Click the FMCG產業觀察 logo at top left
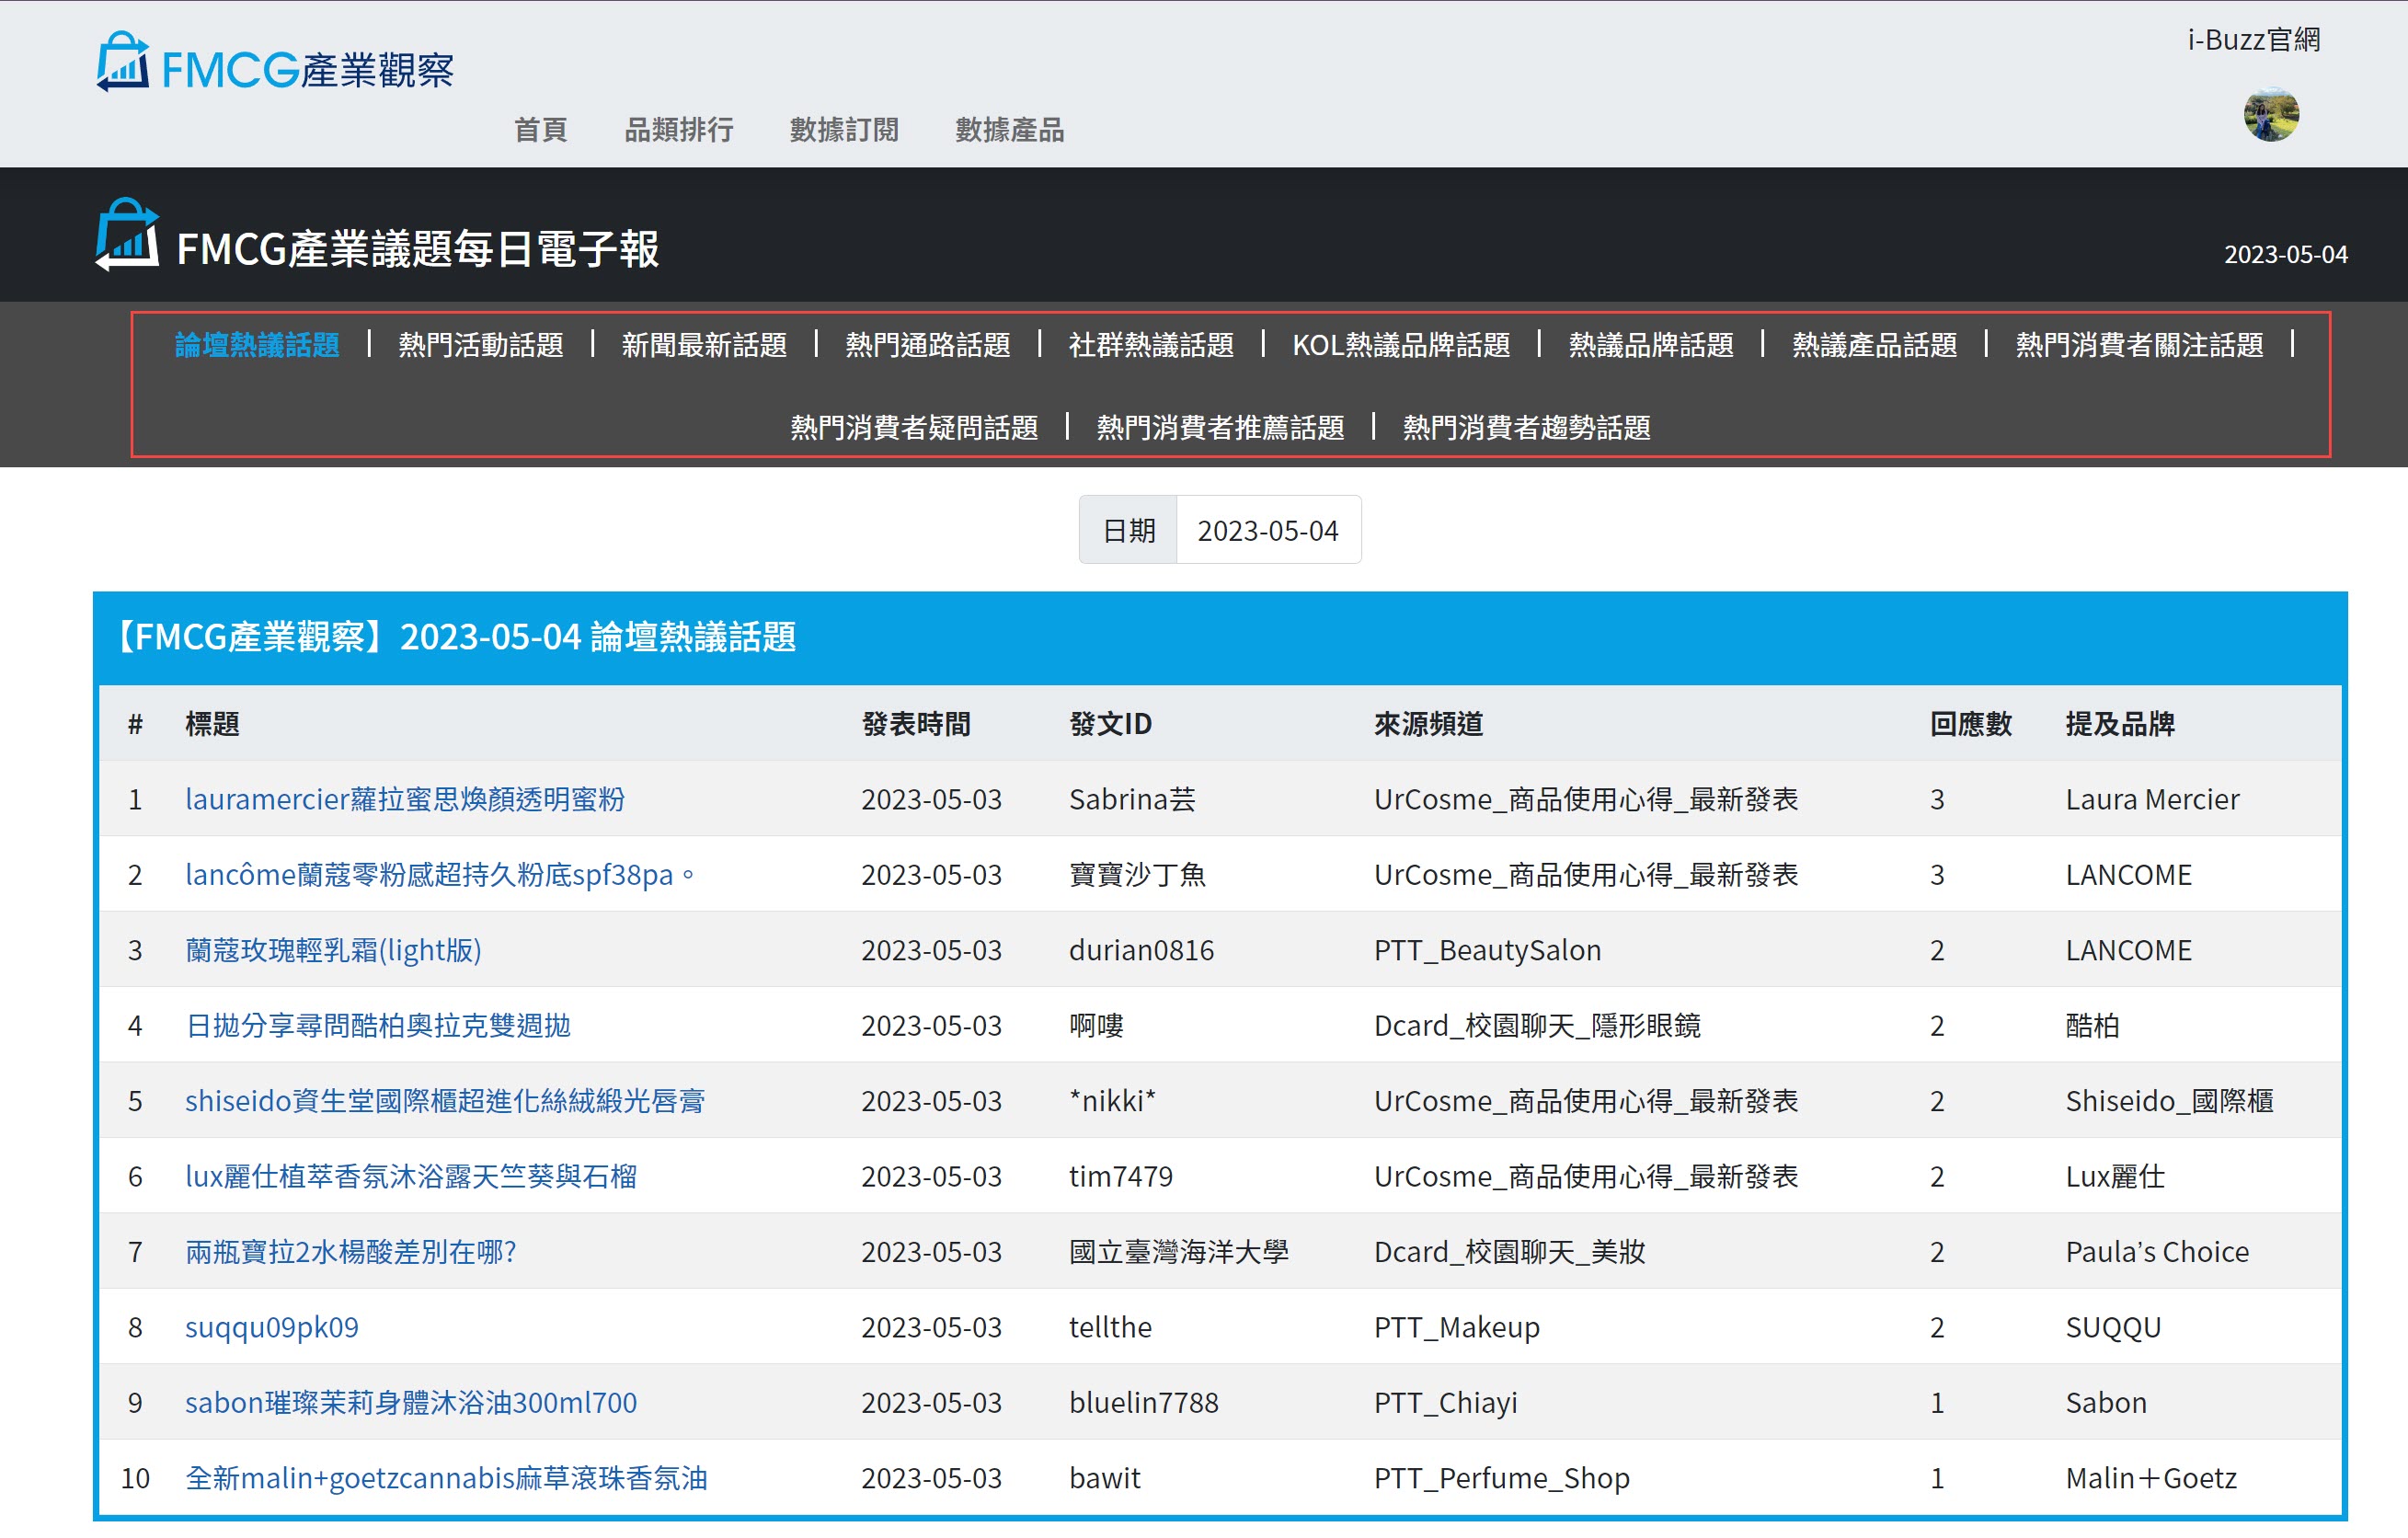The height and width of the screenshot is (1538, 2408). click(x=275, y=62)
